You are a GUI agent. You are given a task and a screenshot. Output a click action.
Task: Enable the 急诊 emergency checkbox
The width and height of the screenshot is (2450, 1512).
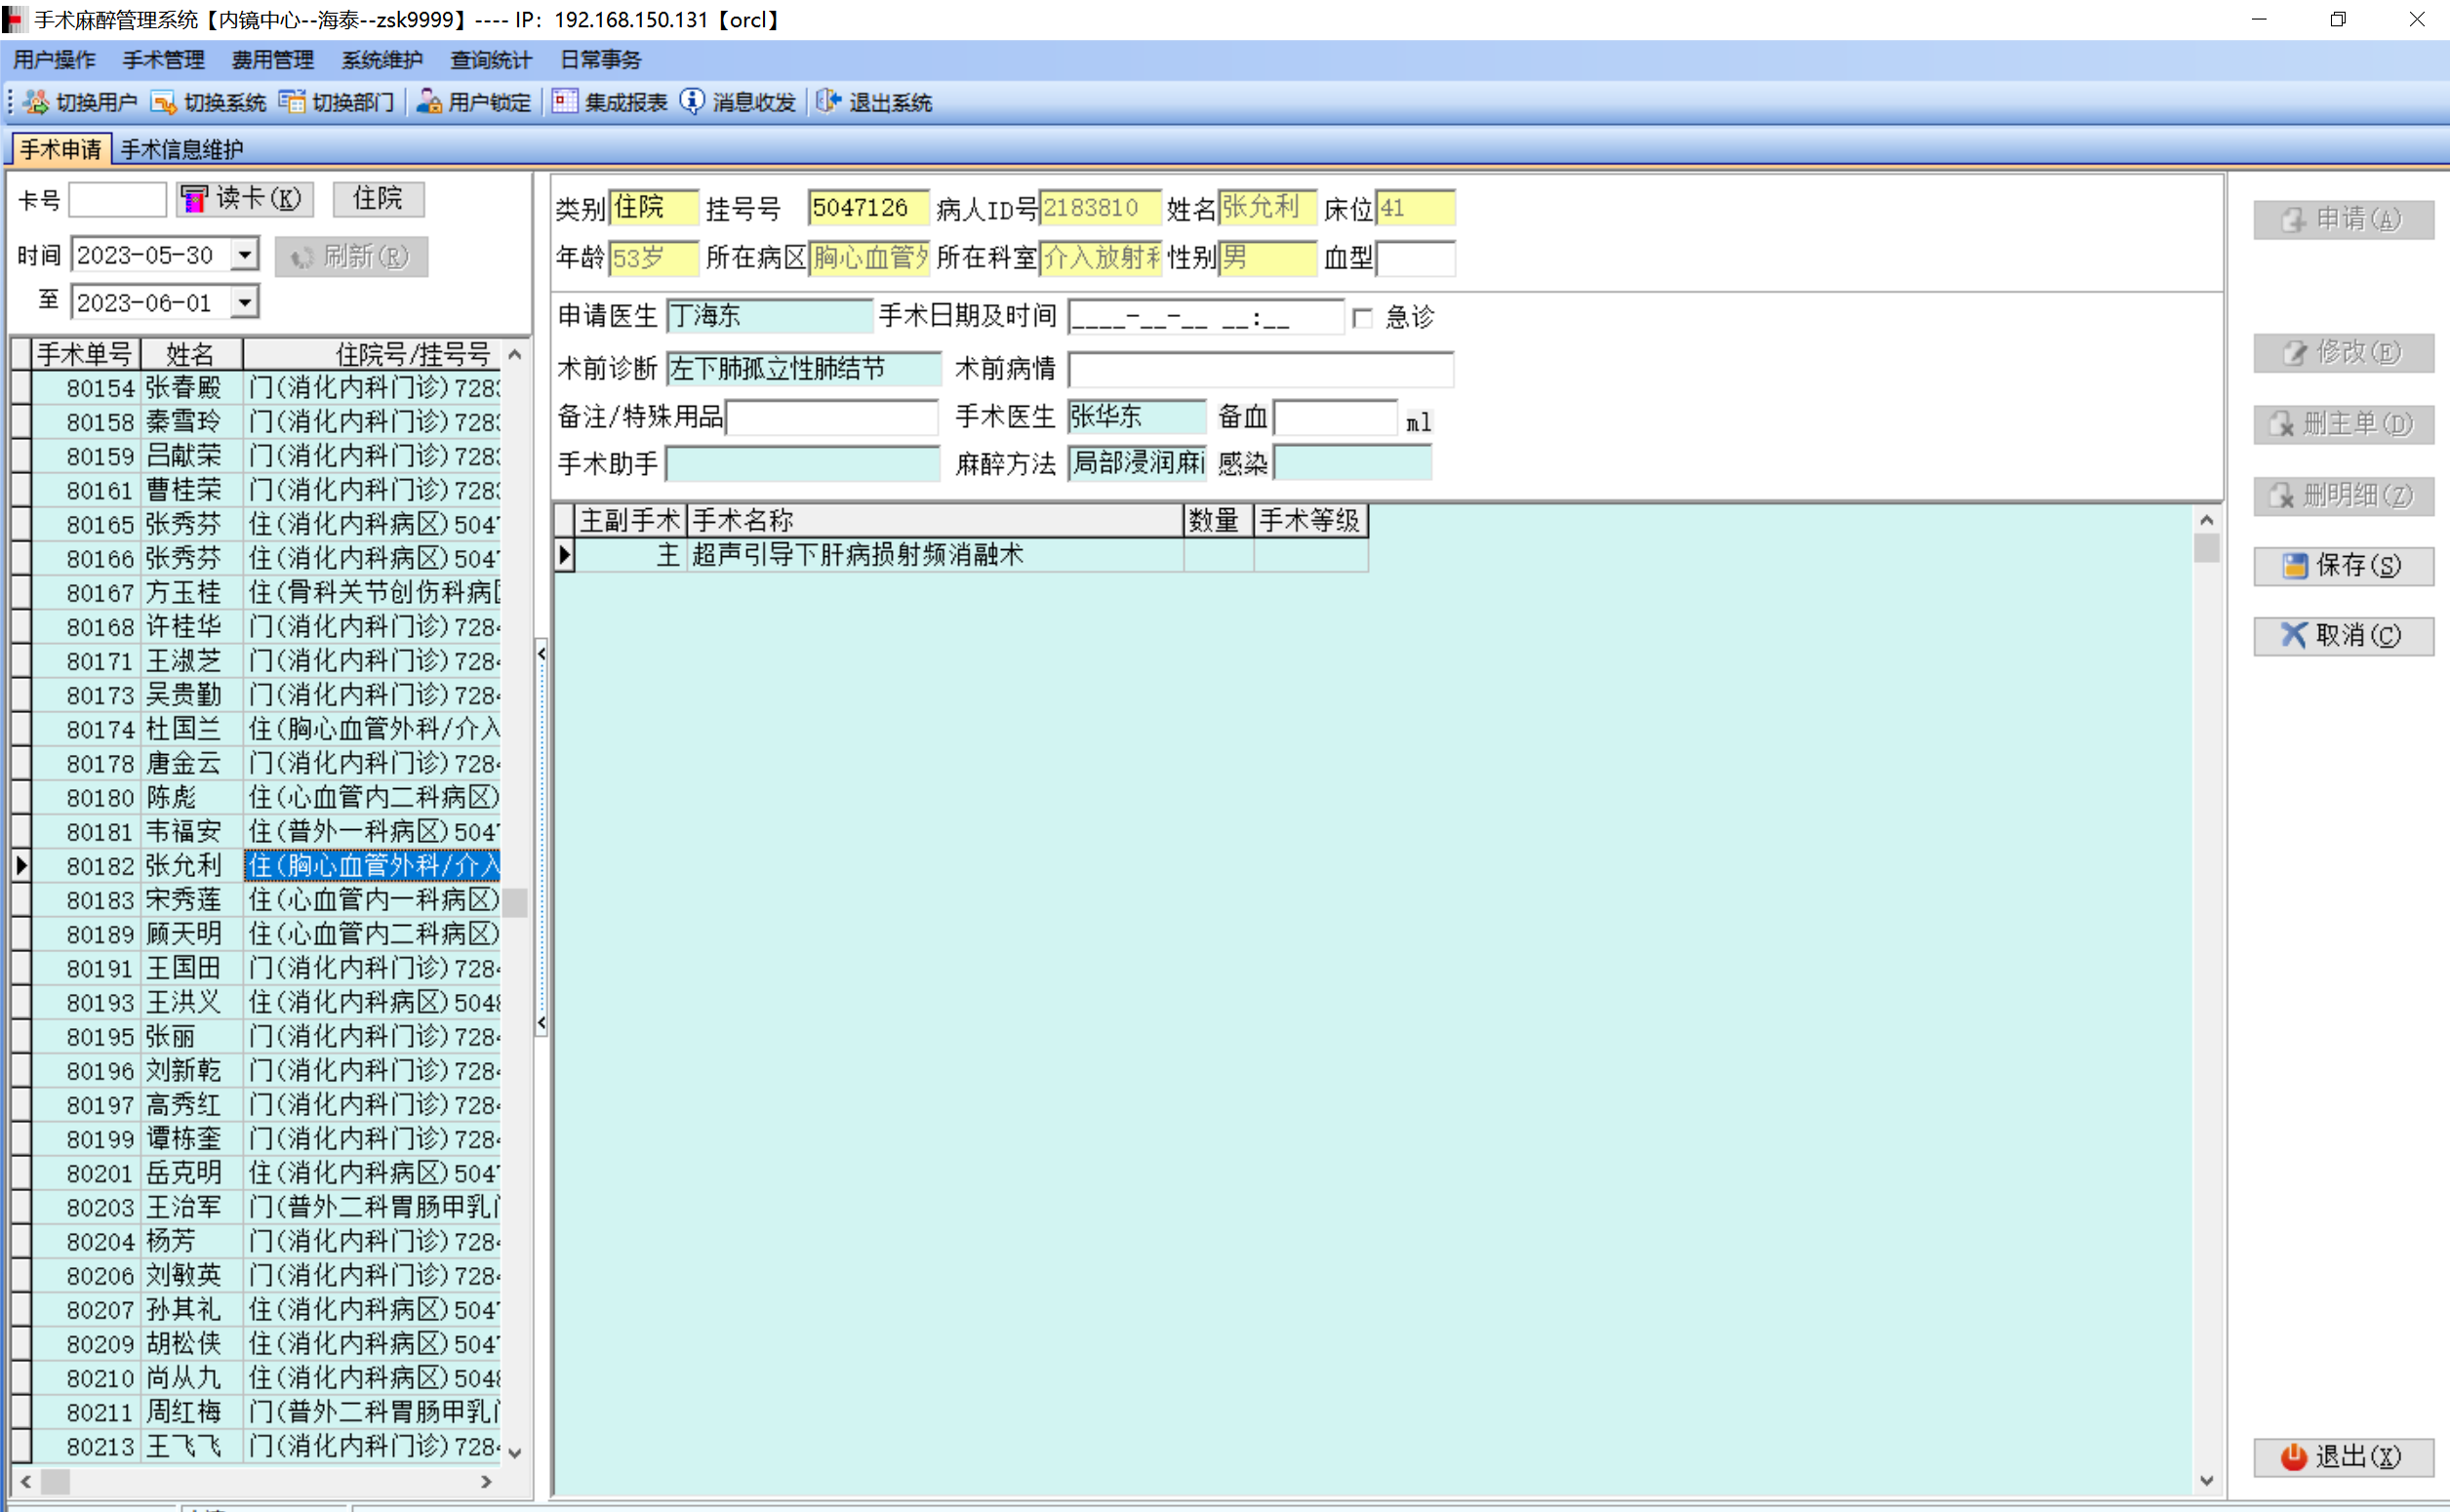(1362, 318)
